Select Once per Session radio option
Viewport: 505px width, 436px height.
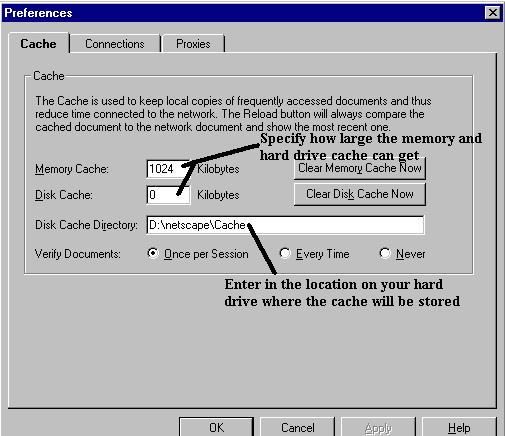(x=153, y=253)
